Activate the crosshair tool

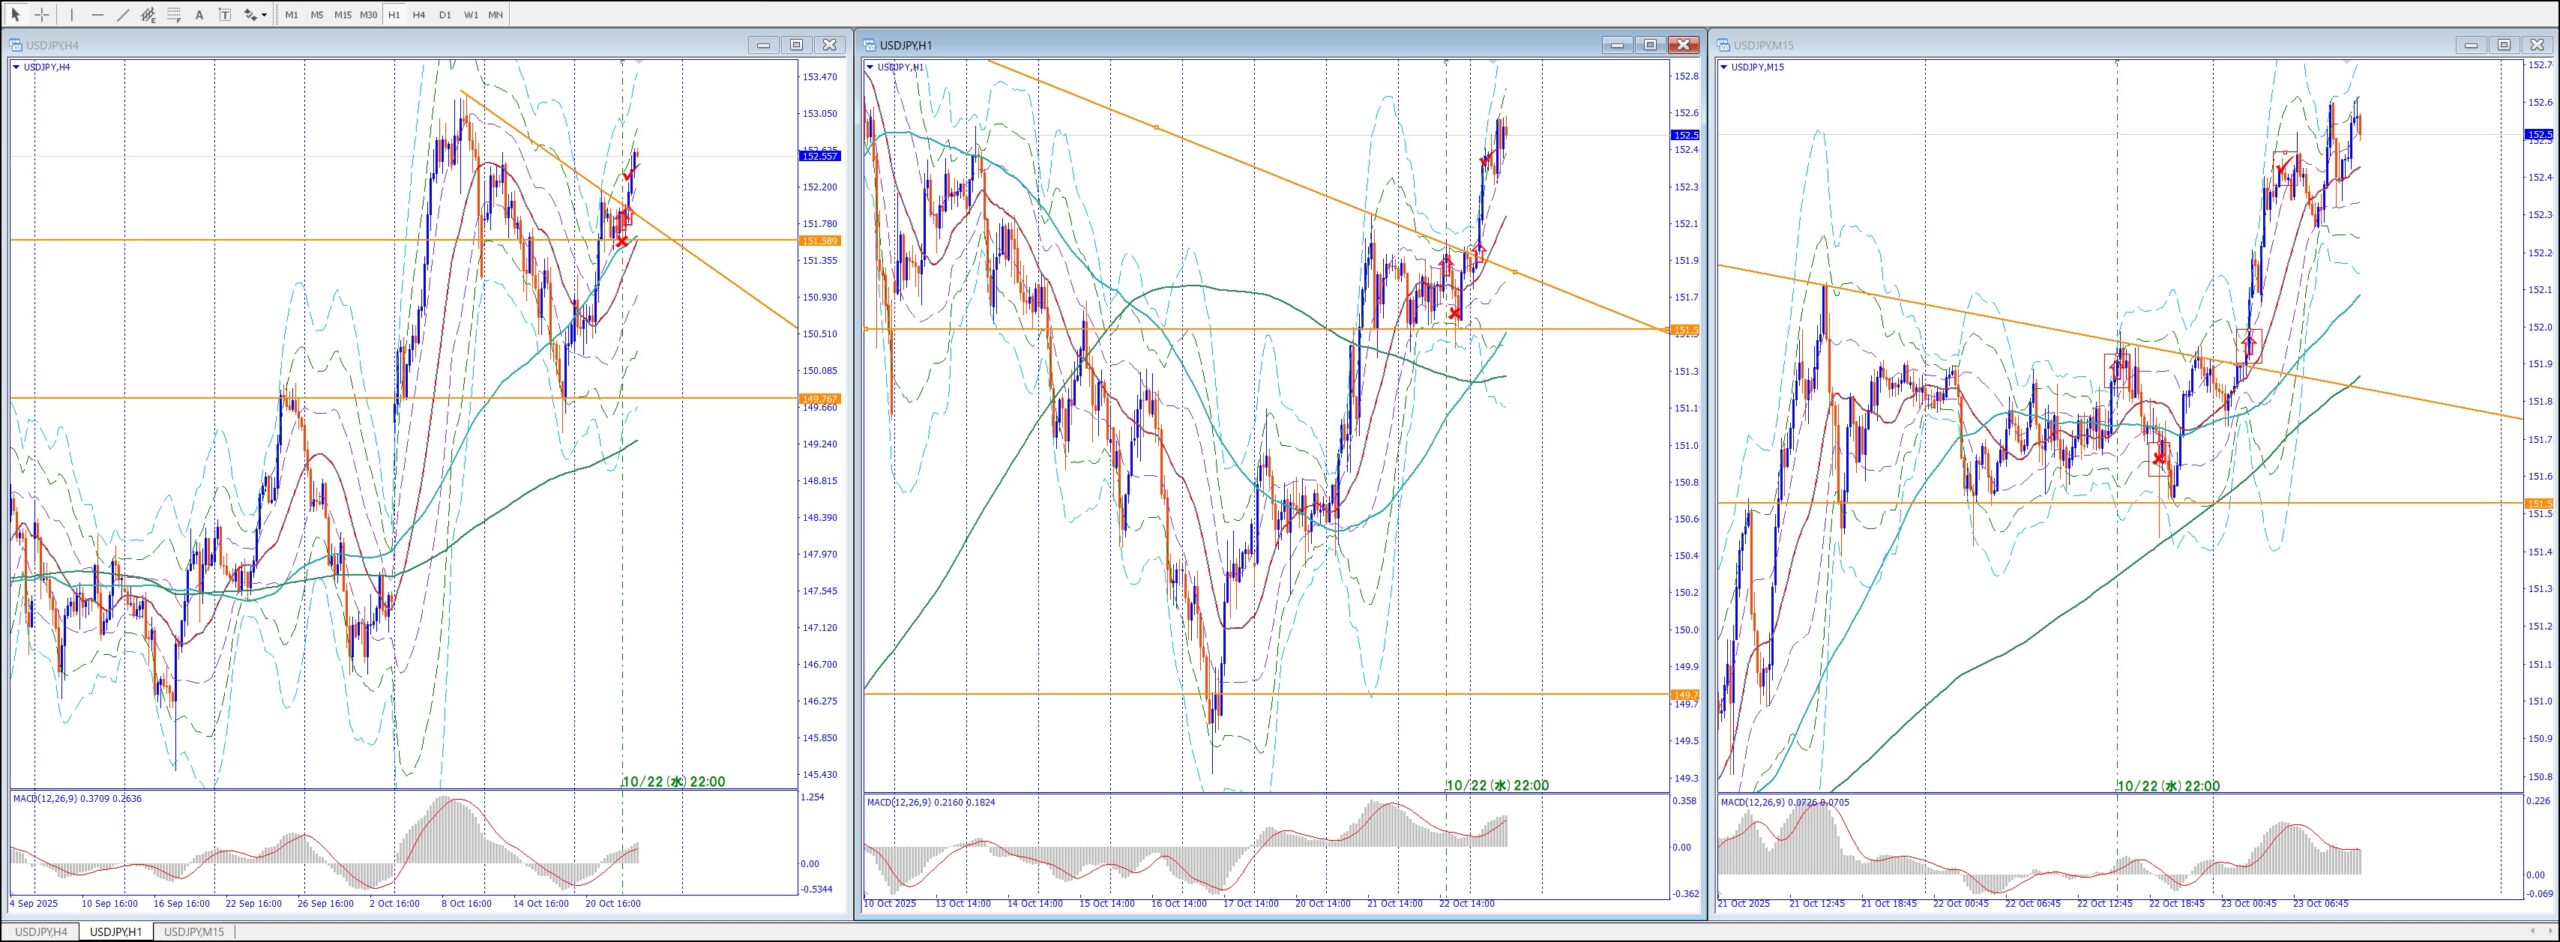(42, 14)
